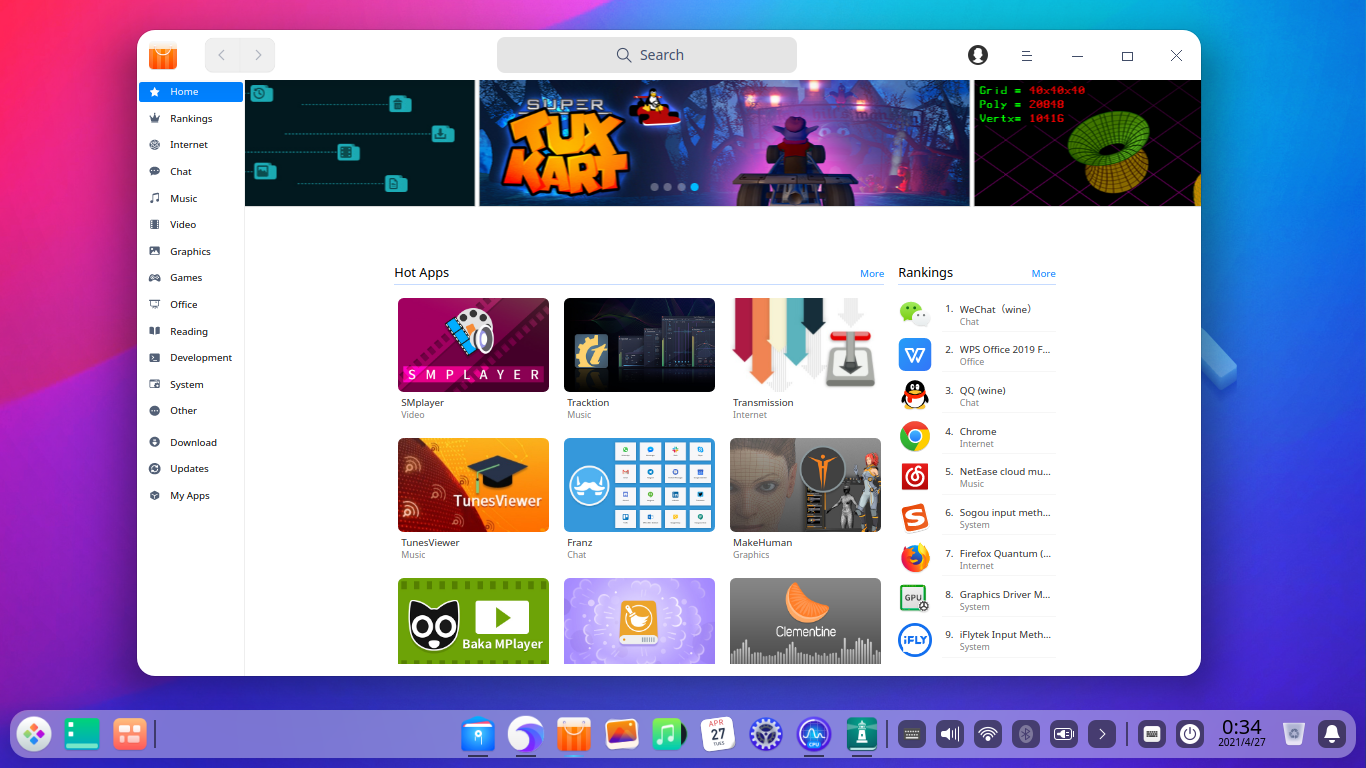Open the Updates page

(191, 469)
